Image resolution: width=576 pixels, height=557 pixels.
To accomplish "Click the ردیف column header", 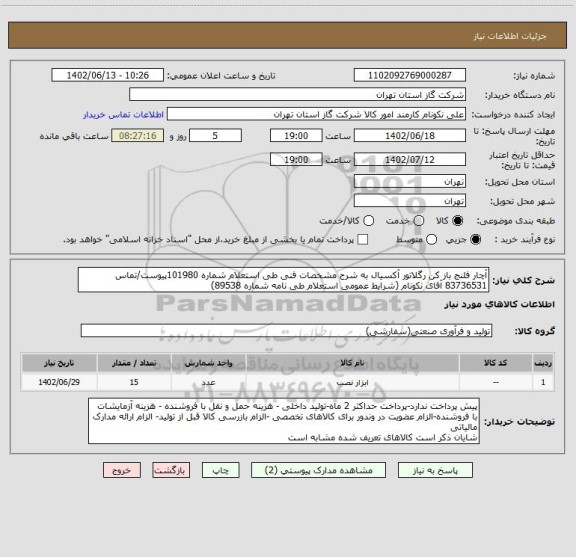I will pos(543,363).
